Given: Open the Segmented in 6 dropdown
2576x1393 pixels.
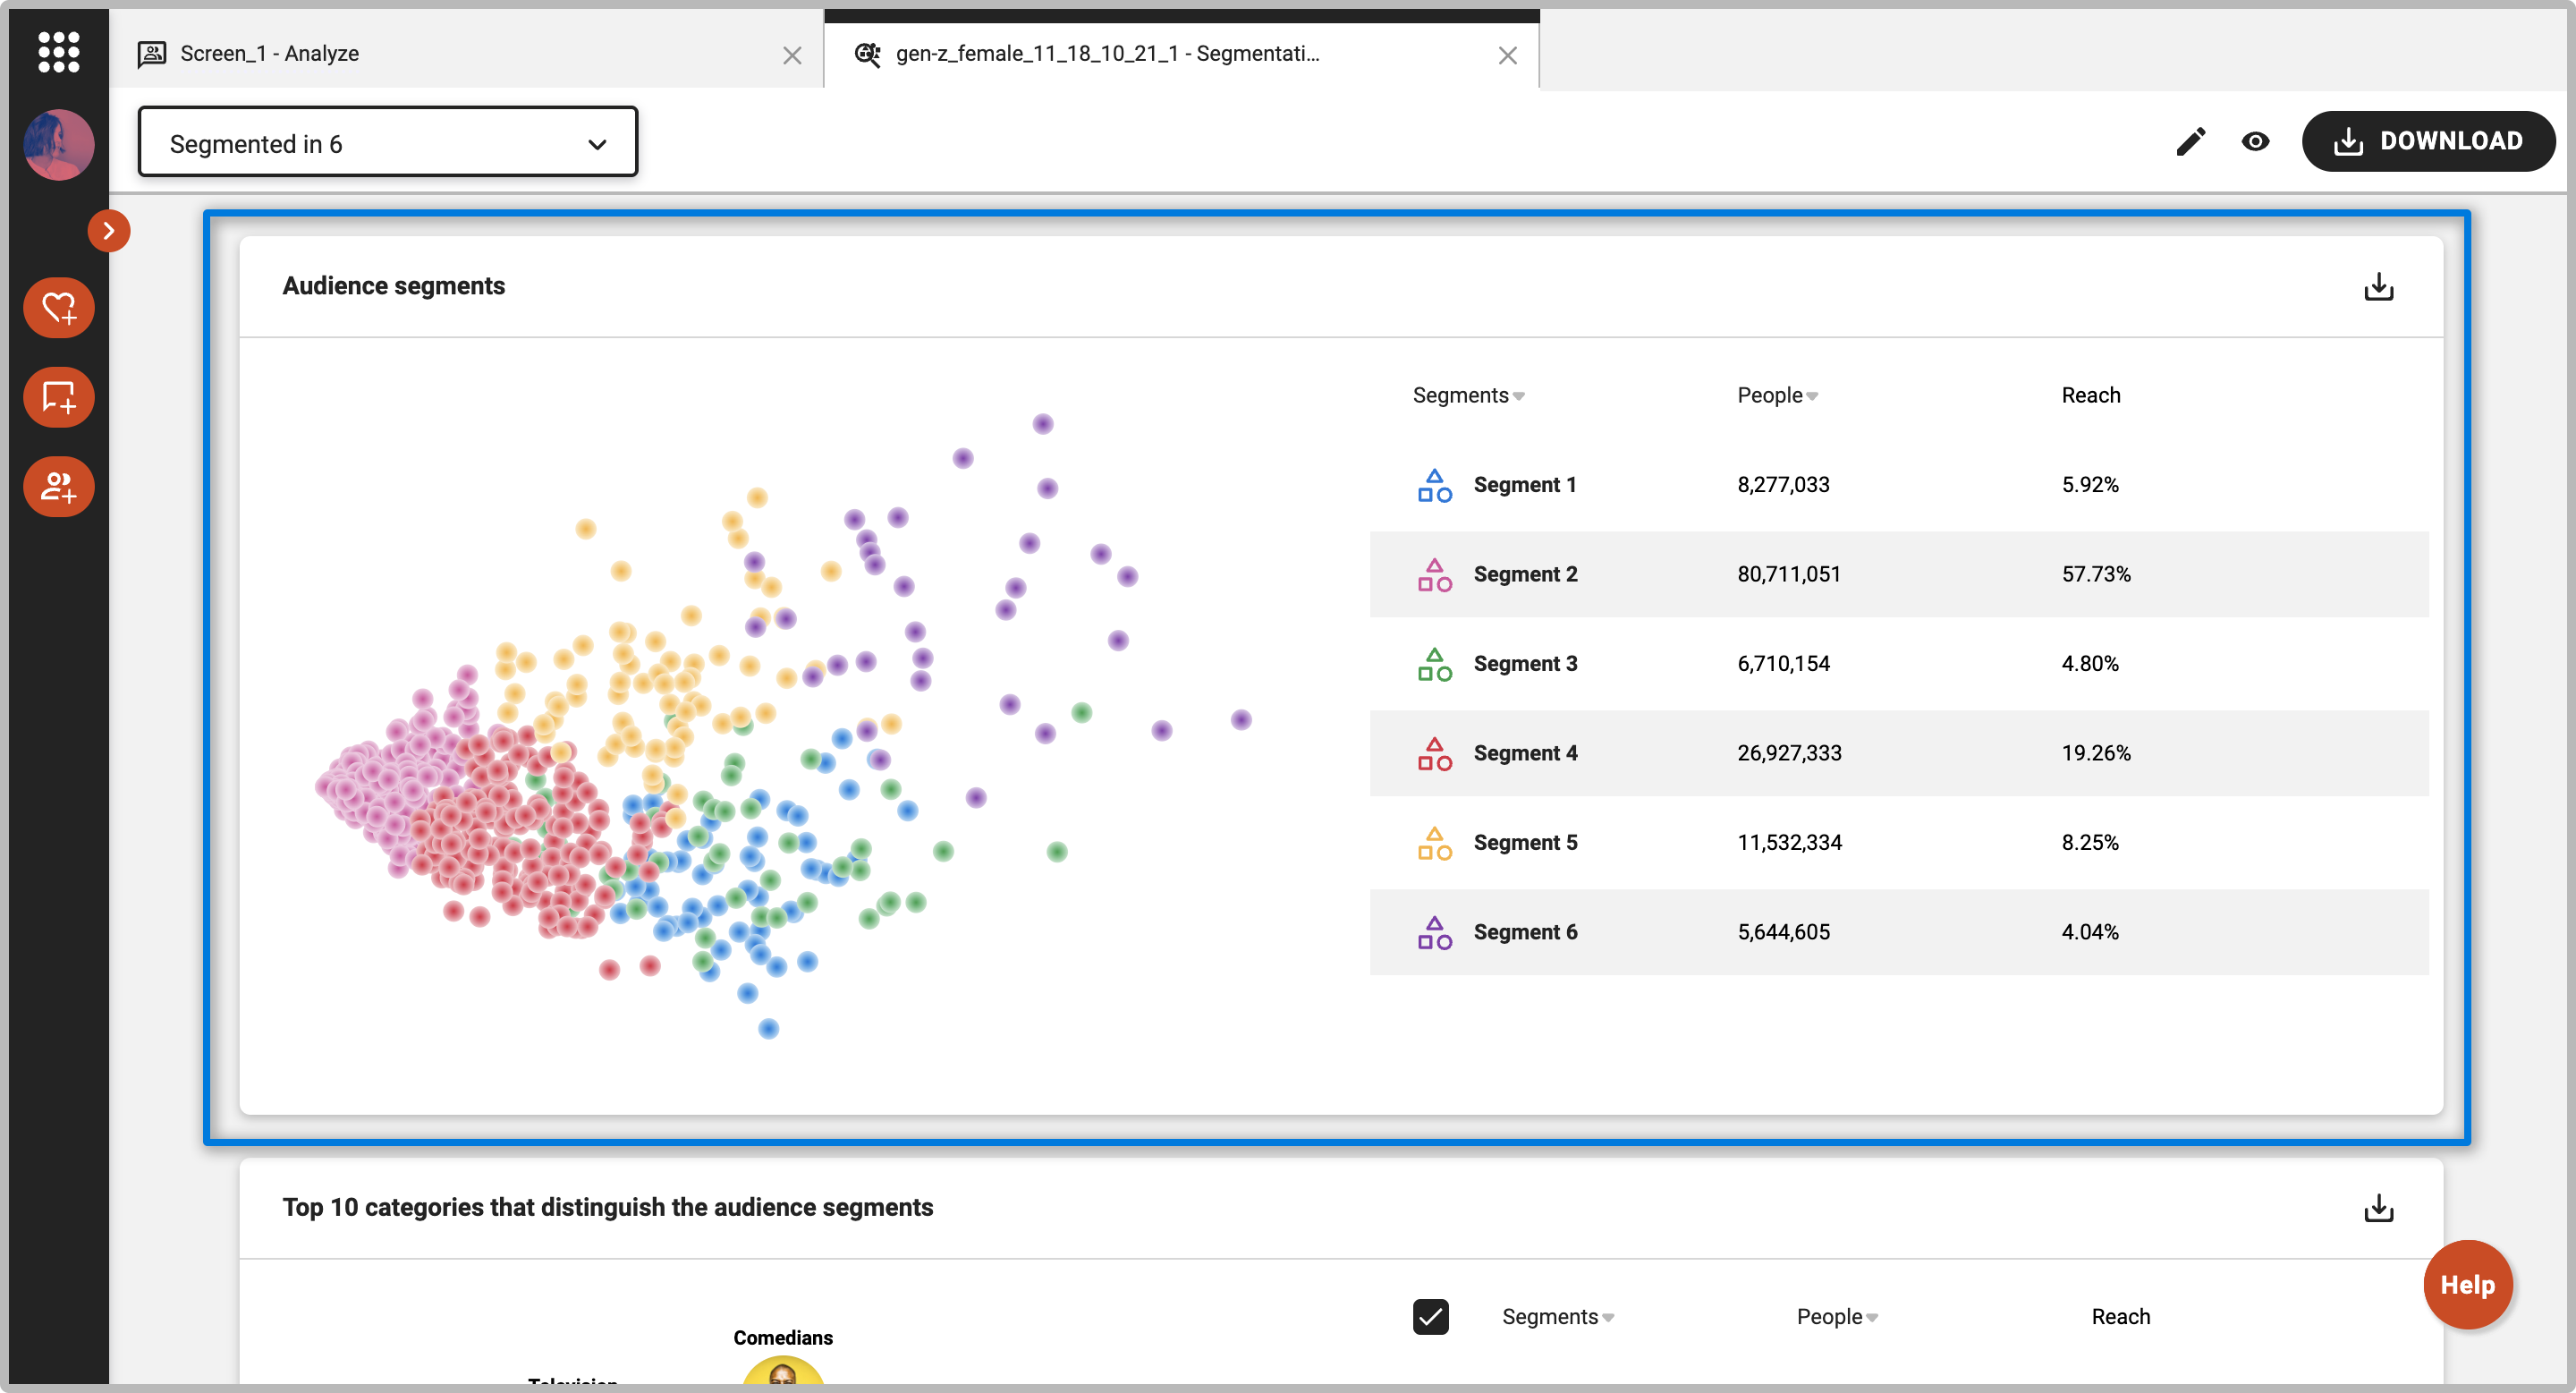Looking at the screenshot, I should [387, 143].
